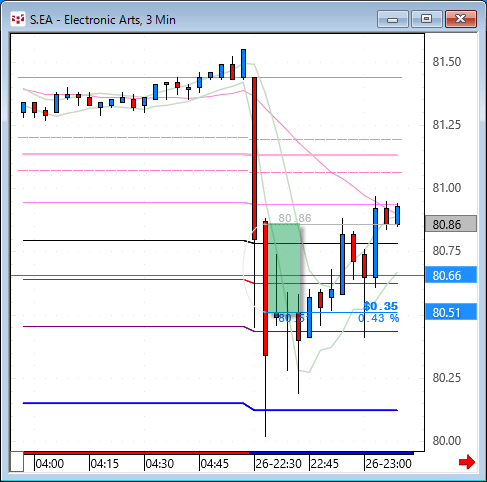
Task: Click the 26-22:30 time axis label
Action: tap(279, 464)
